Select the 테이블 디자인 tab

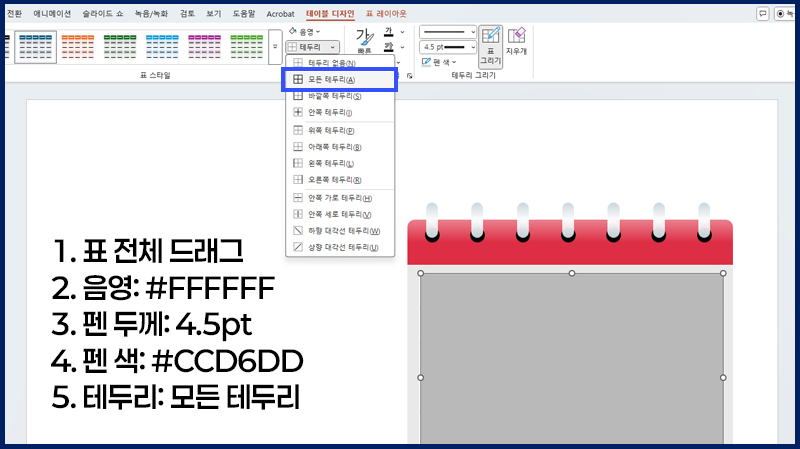coord(330,14)
